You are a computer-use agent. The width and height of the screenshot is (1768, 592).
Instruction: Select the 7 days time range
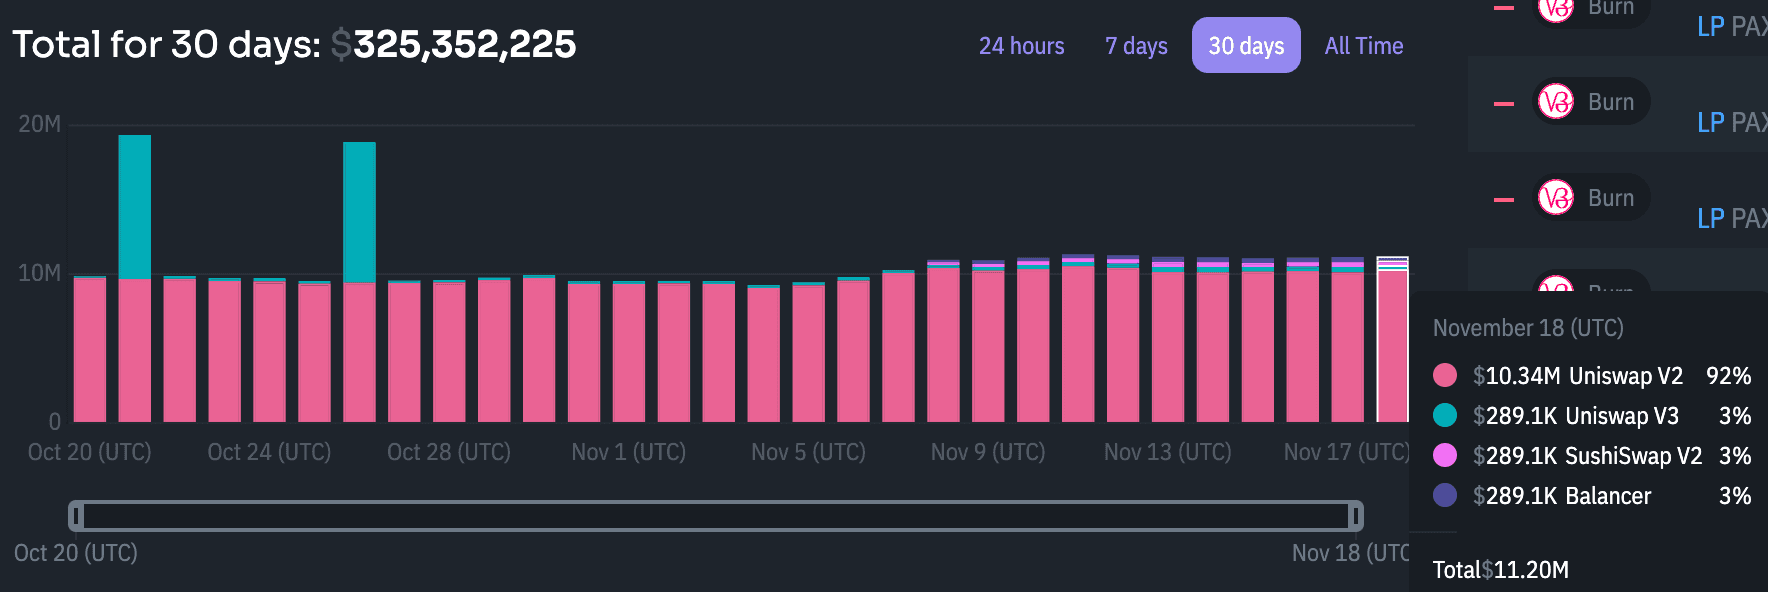point(1136,46)
